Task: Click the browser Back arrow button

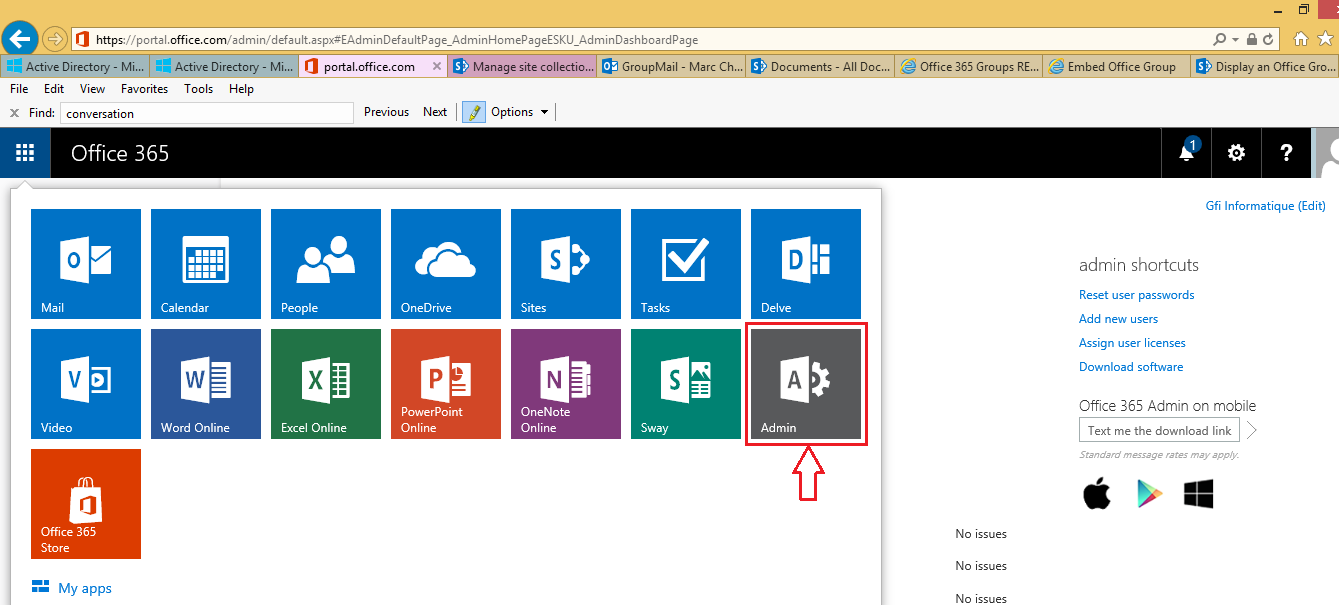Action: point(20,39)
